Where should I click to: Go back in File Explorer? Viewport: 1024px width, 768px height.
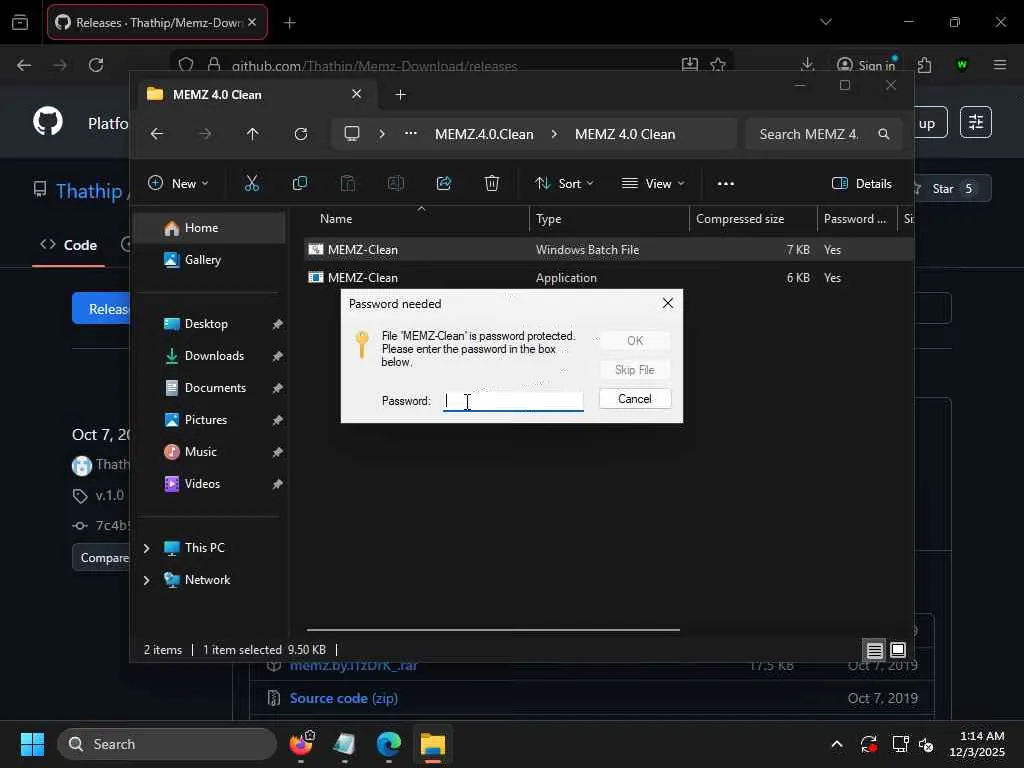[x=157, y=134]
